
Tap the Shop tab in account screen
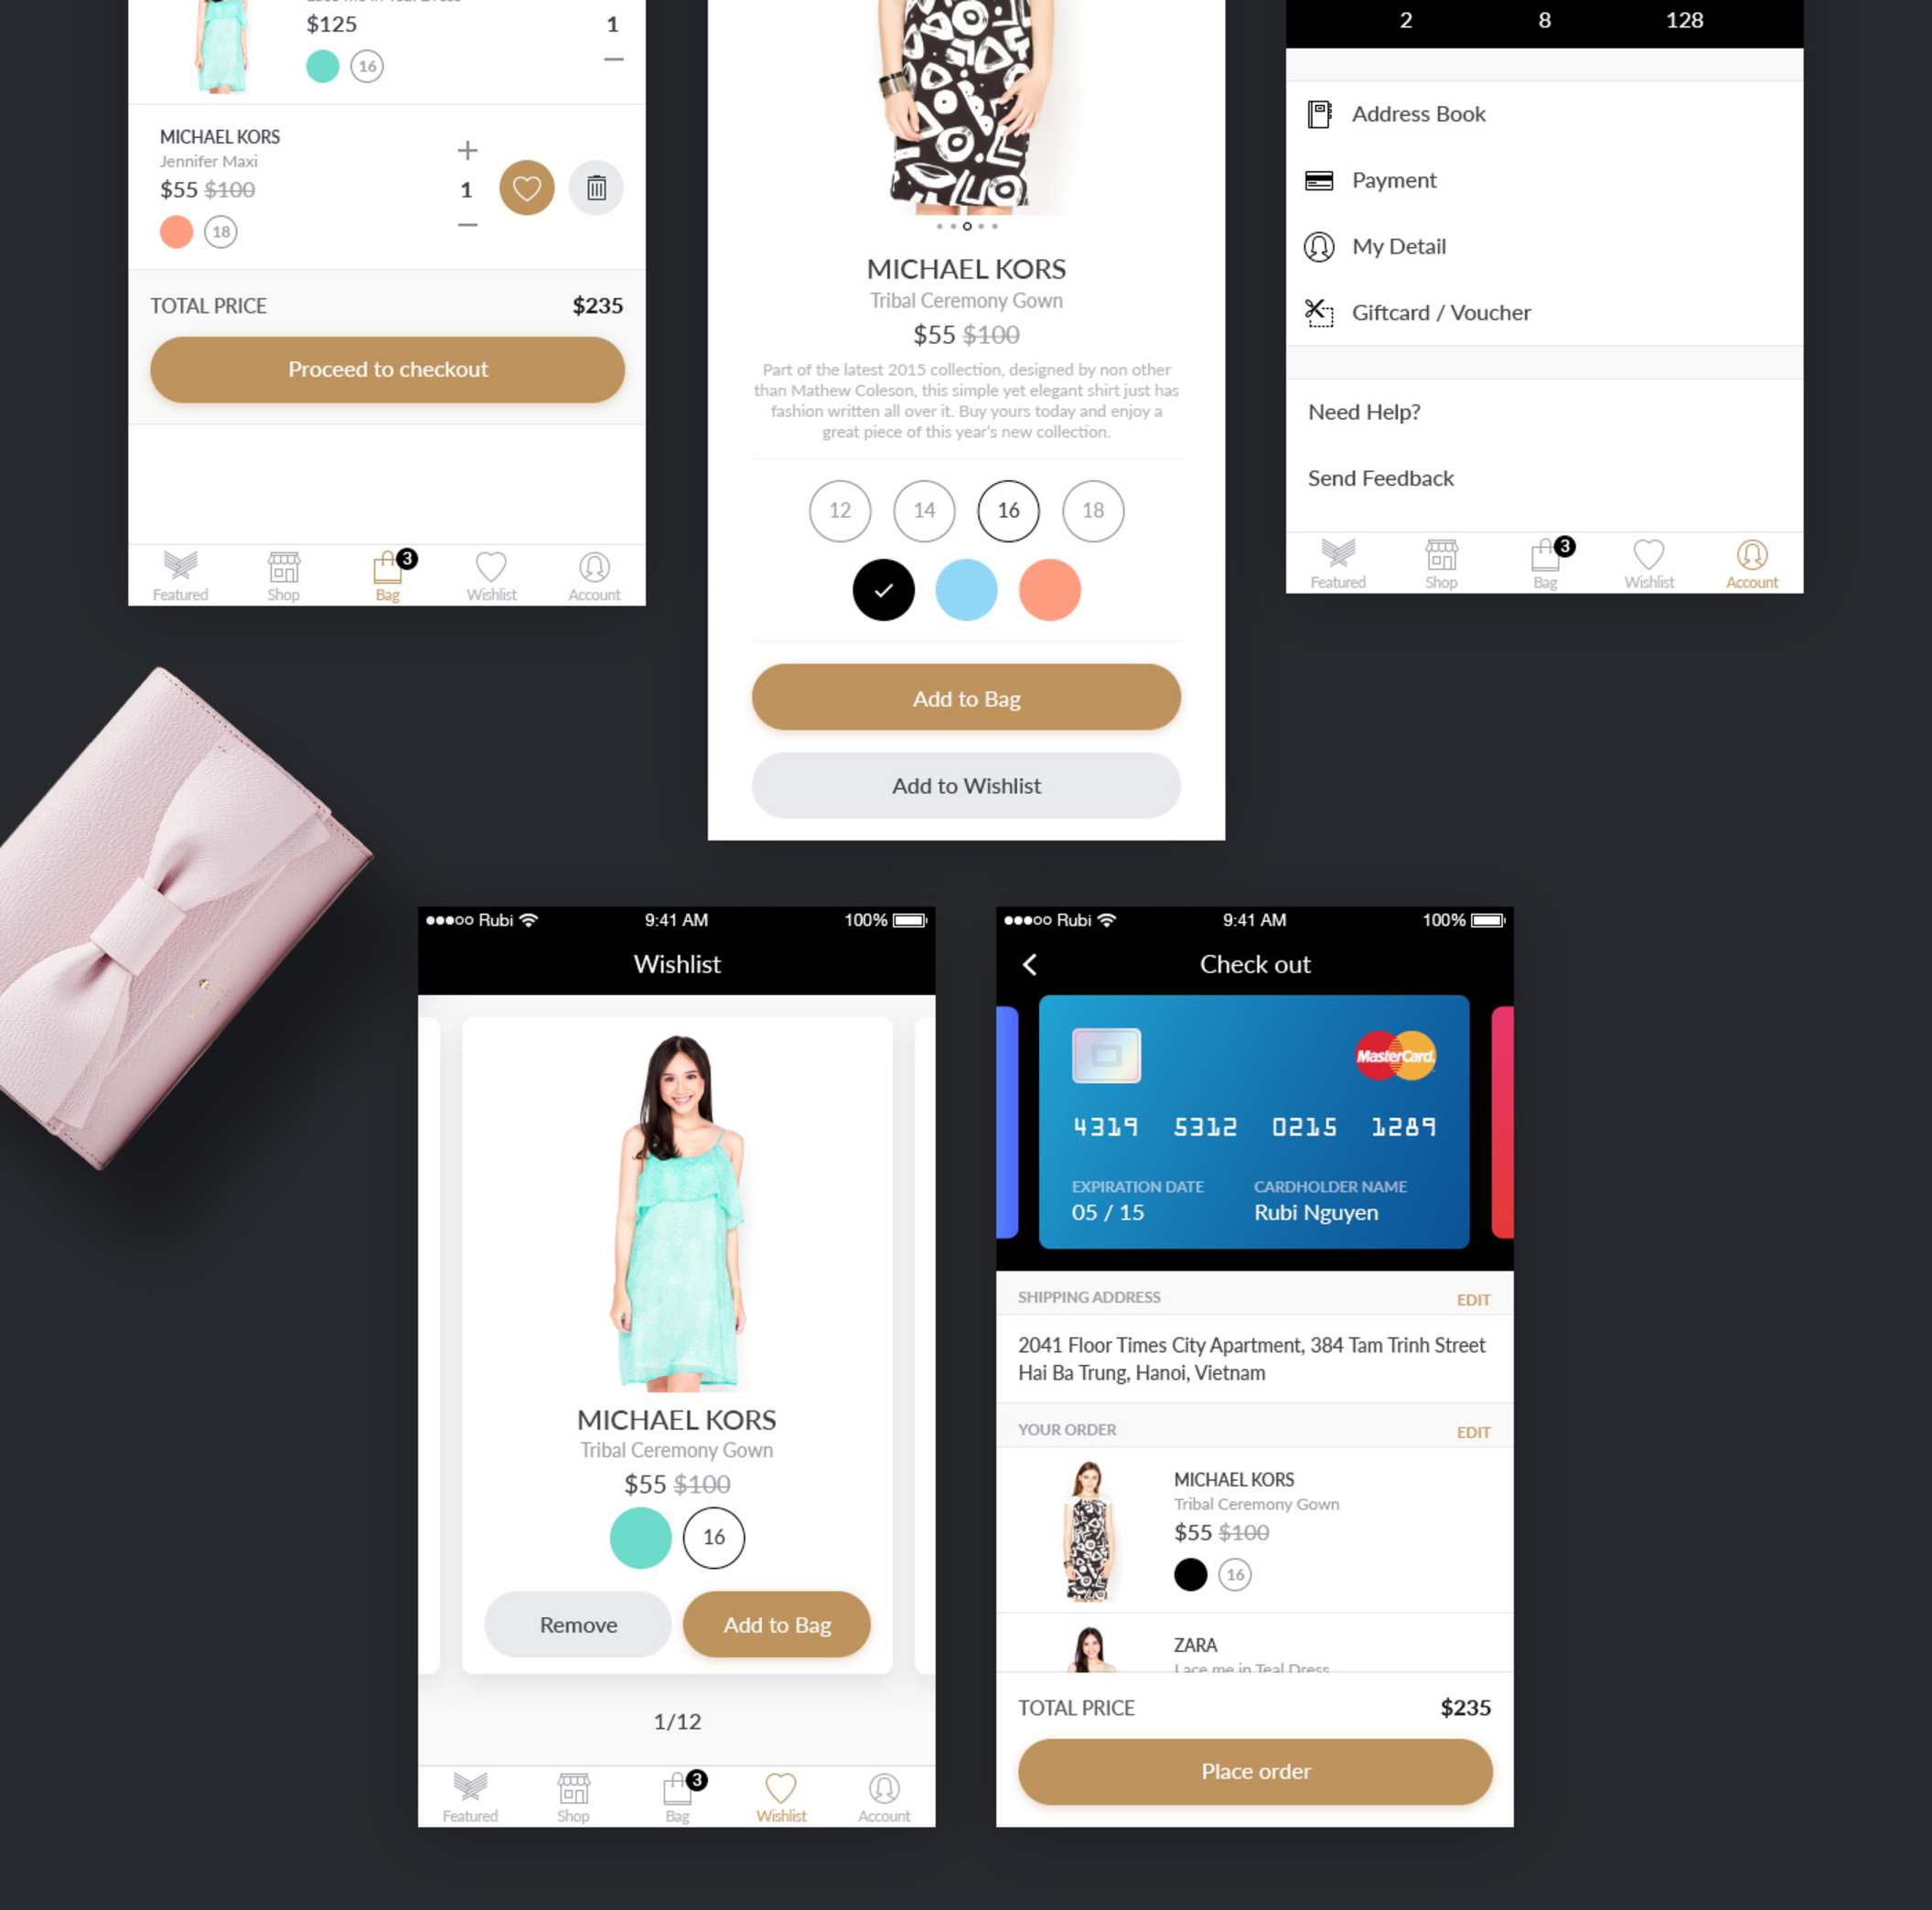click(1439, 562)
